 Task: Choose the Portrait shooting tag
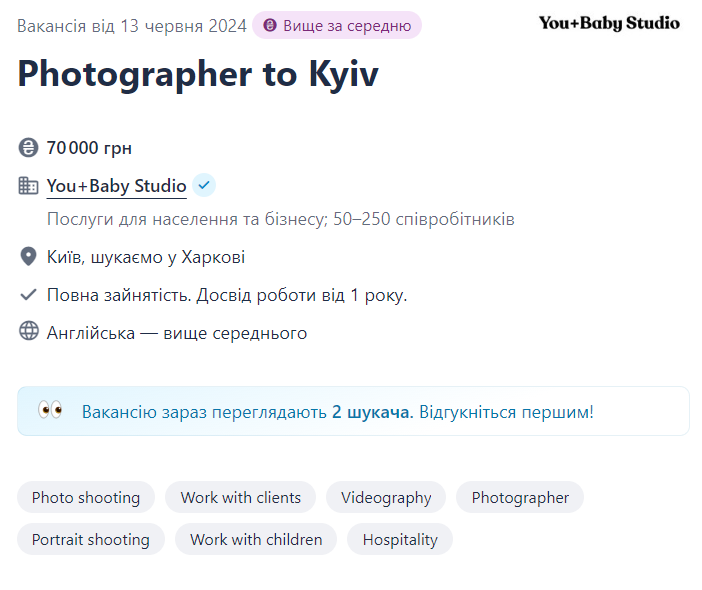coord(90,540)
